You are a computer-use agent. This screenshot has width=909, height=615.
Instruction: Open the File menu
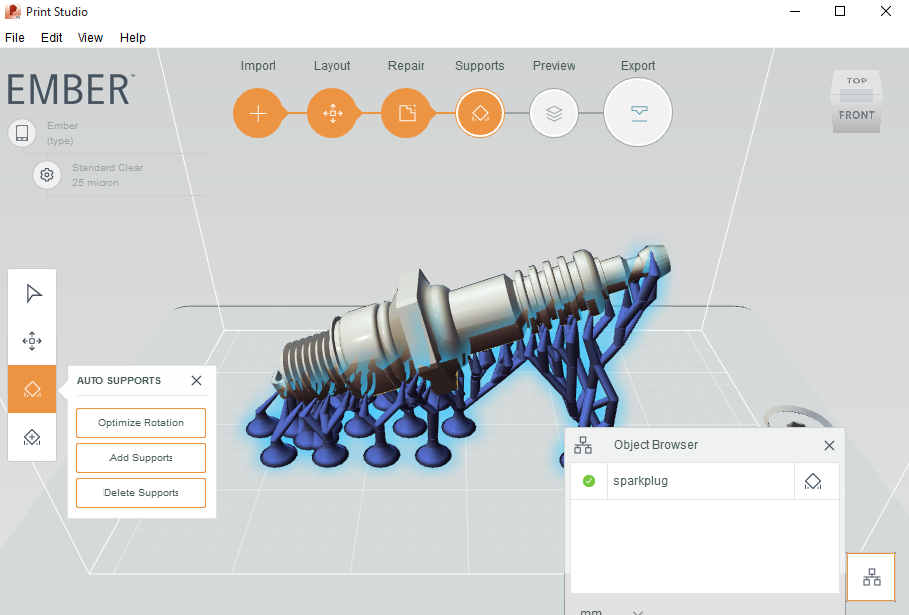click(15, 38)
